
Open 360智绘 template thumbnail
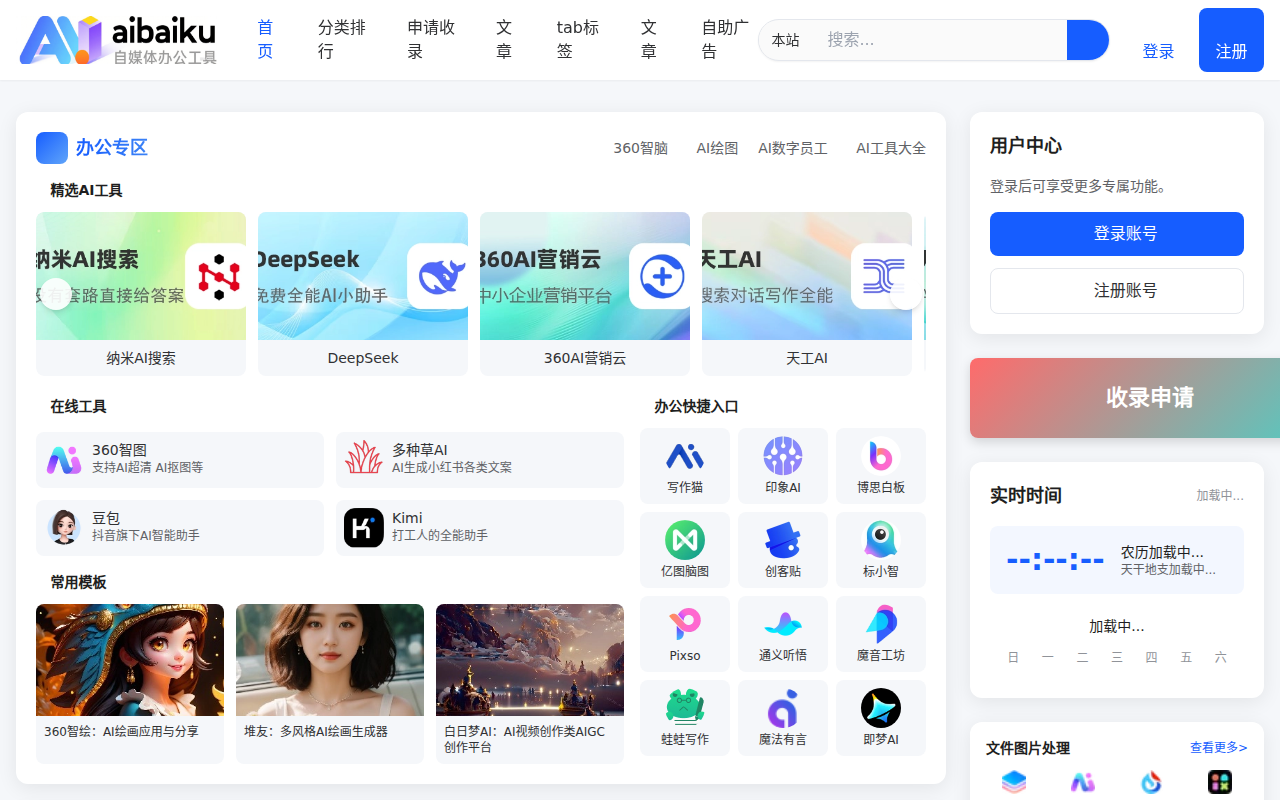pyautogui.click(x=130, y=660)
